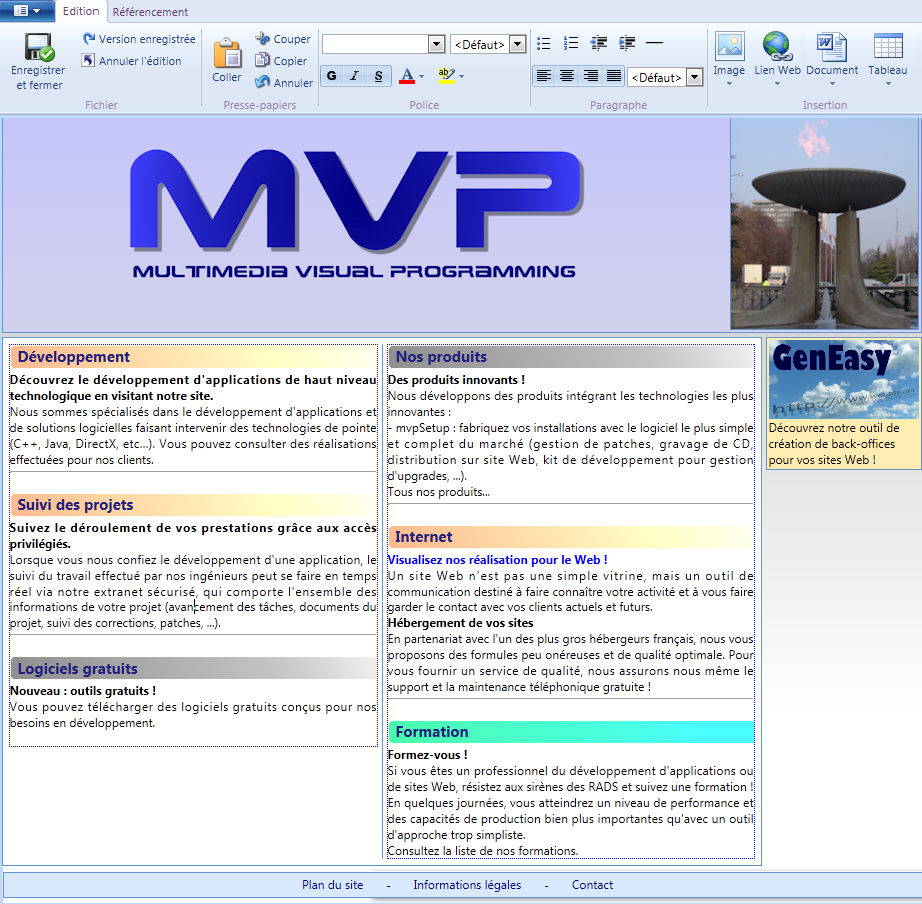Open the paragraph style <Défaut> dropdown

pos(694,77)
